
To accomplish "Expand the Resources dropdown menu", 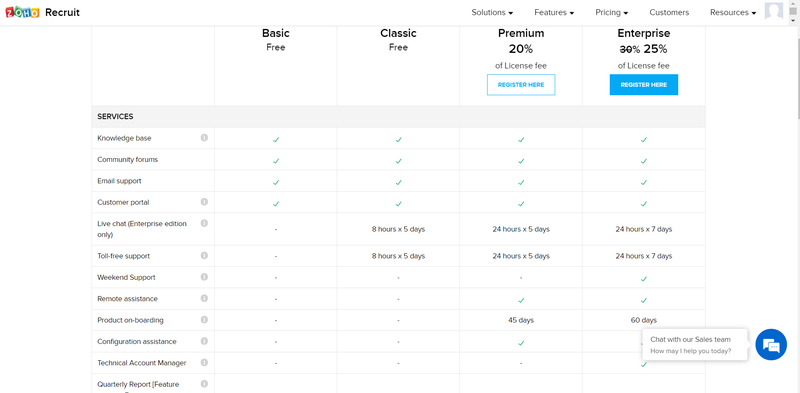I will pyautogui.click(x=733, y=12).
